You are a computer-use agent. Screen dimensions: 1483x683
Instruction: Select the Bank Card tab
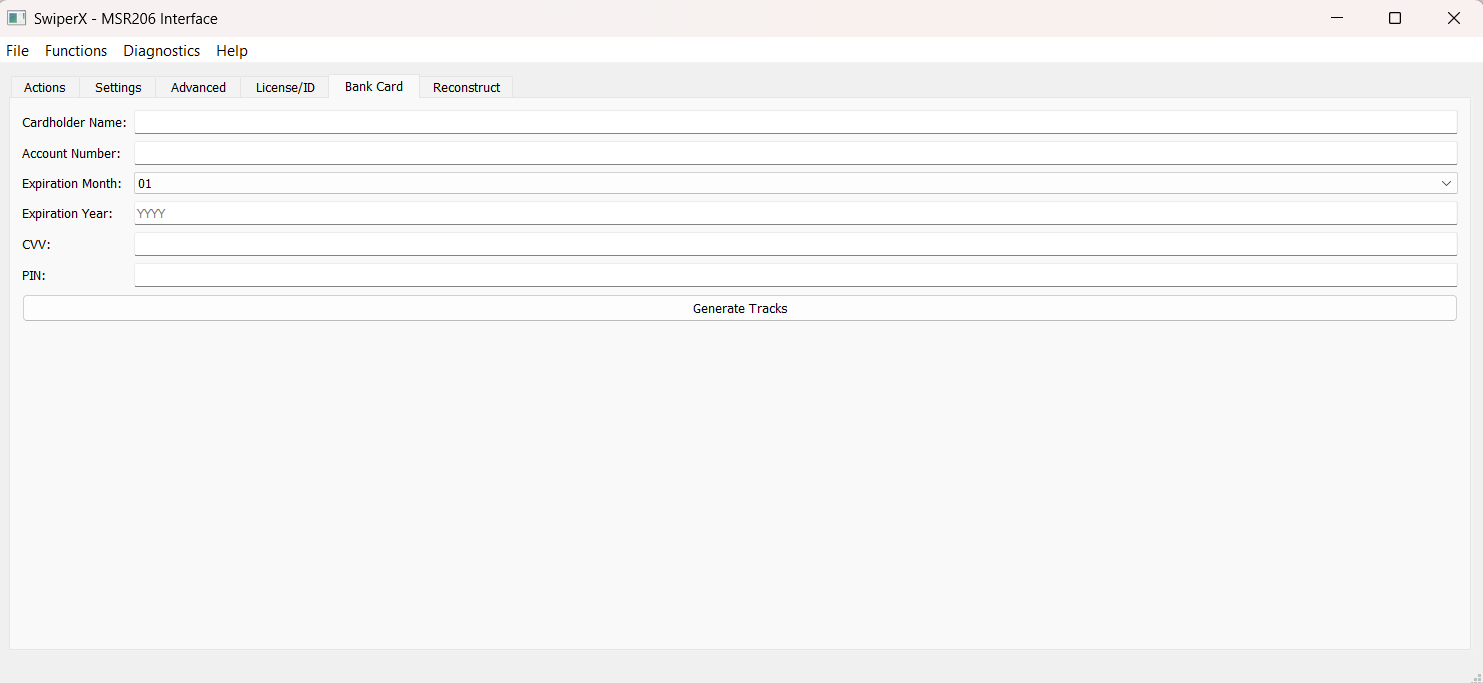tap(374, 87)
